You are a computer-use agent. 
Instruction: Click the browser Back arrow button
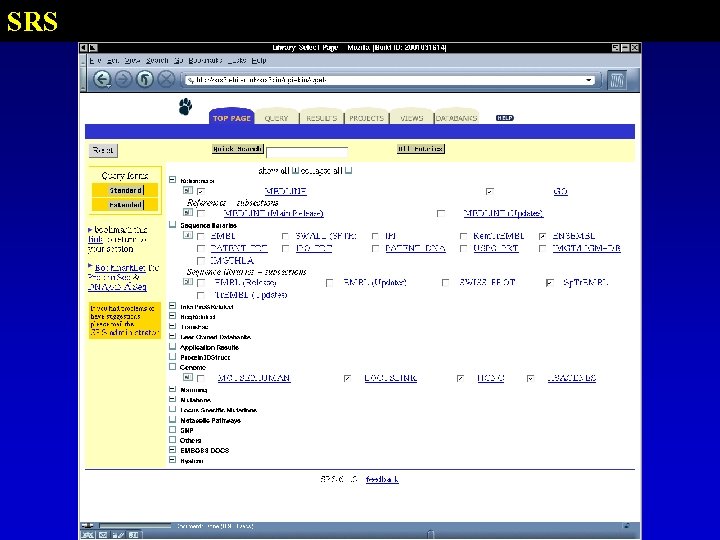point(102,79)
